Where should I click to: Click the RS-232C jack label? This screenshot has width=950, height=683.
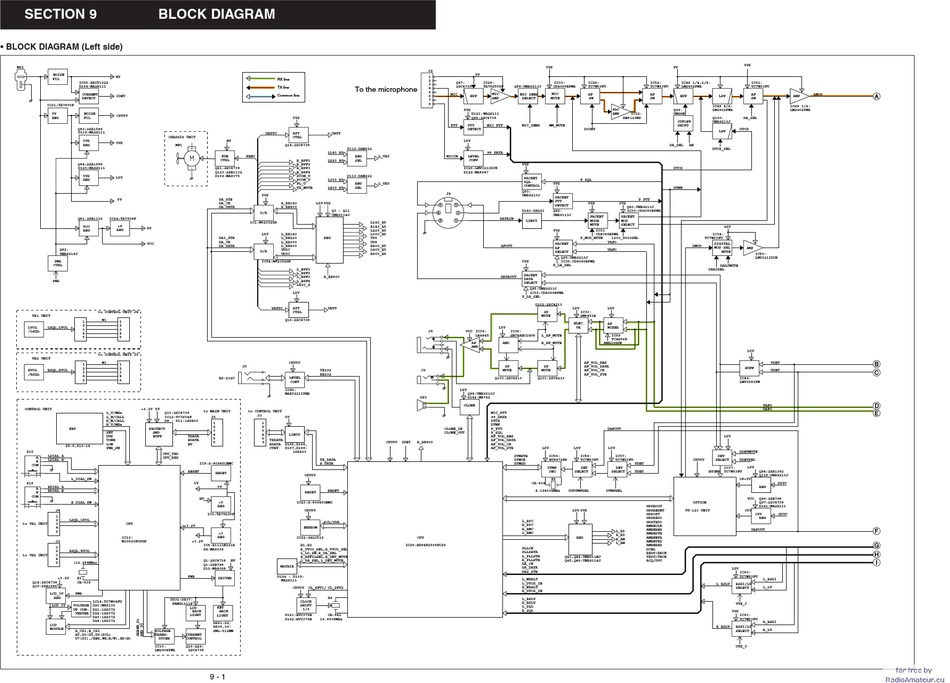pyautogui.click(x=226, y=379)
